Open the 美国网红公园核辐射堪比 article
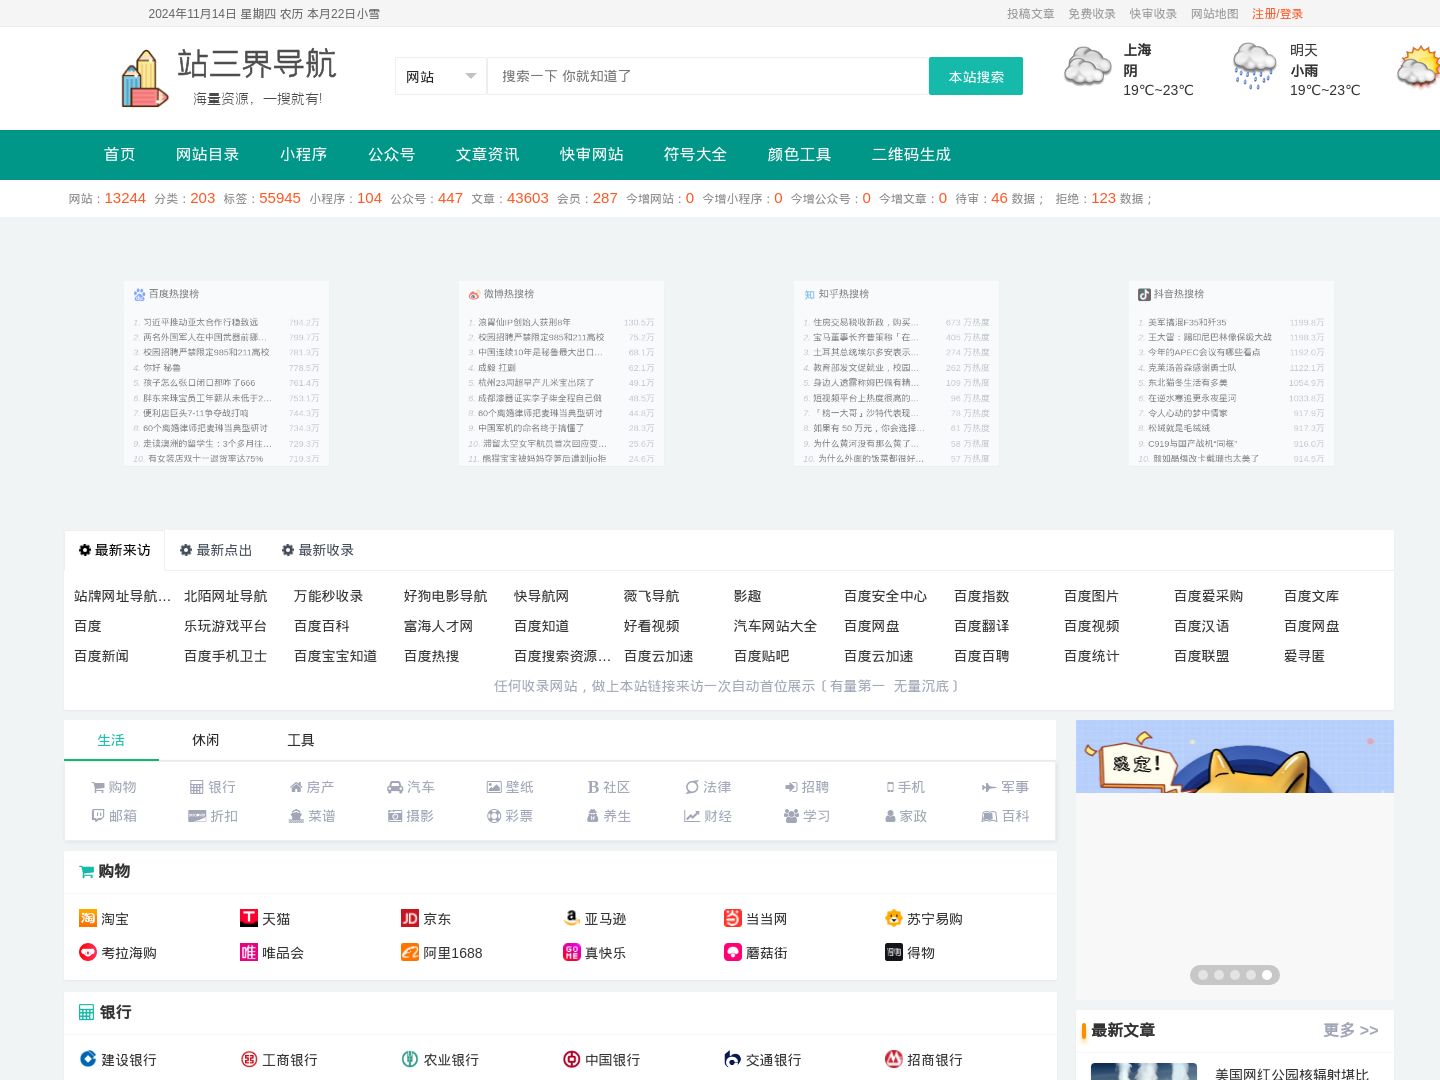 [1292, 1074]
